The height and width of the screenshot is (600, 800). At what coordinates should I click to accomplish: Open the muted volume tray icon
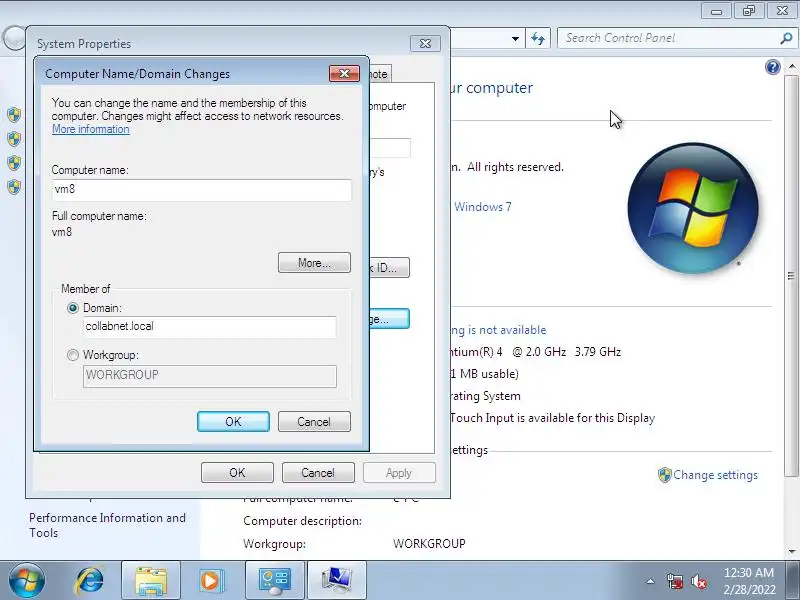coord(698,581)
